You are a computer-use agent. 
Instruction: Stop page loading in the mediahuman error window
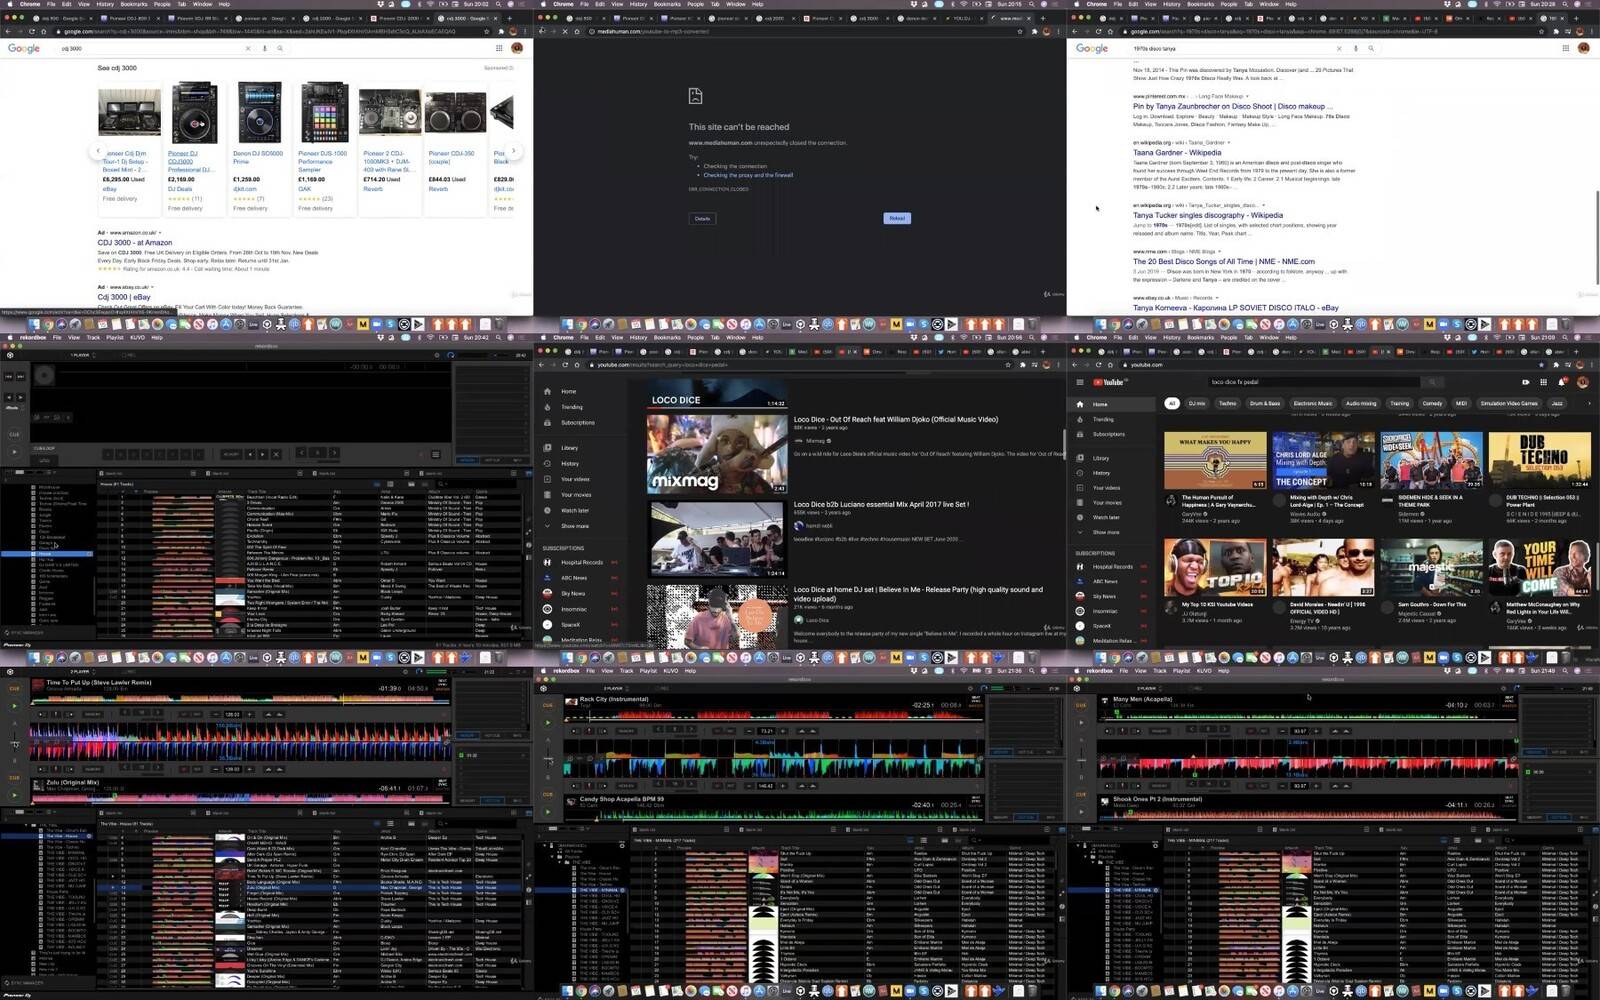tap(565, 31)
